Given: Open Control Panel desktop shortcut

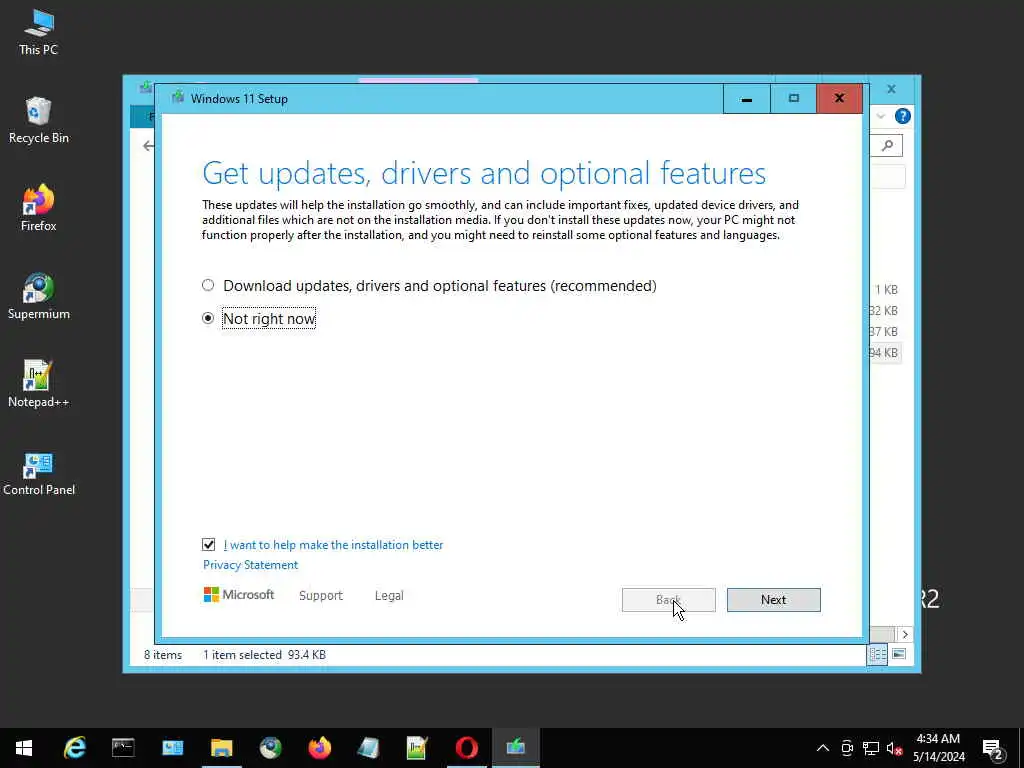Looking at the screenshot, I should (x=39, y=472).
